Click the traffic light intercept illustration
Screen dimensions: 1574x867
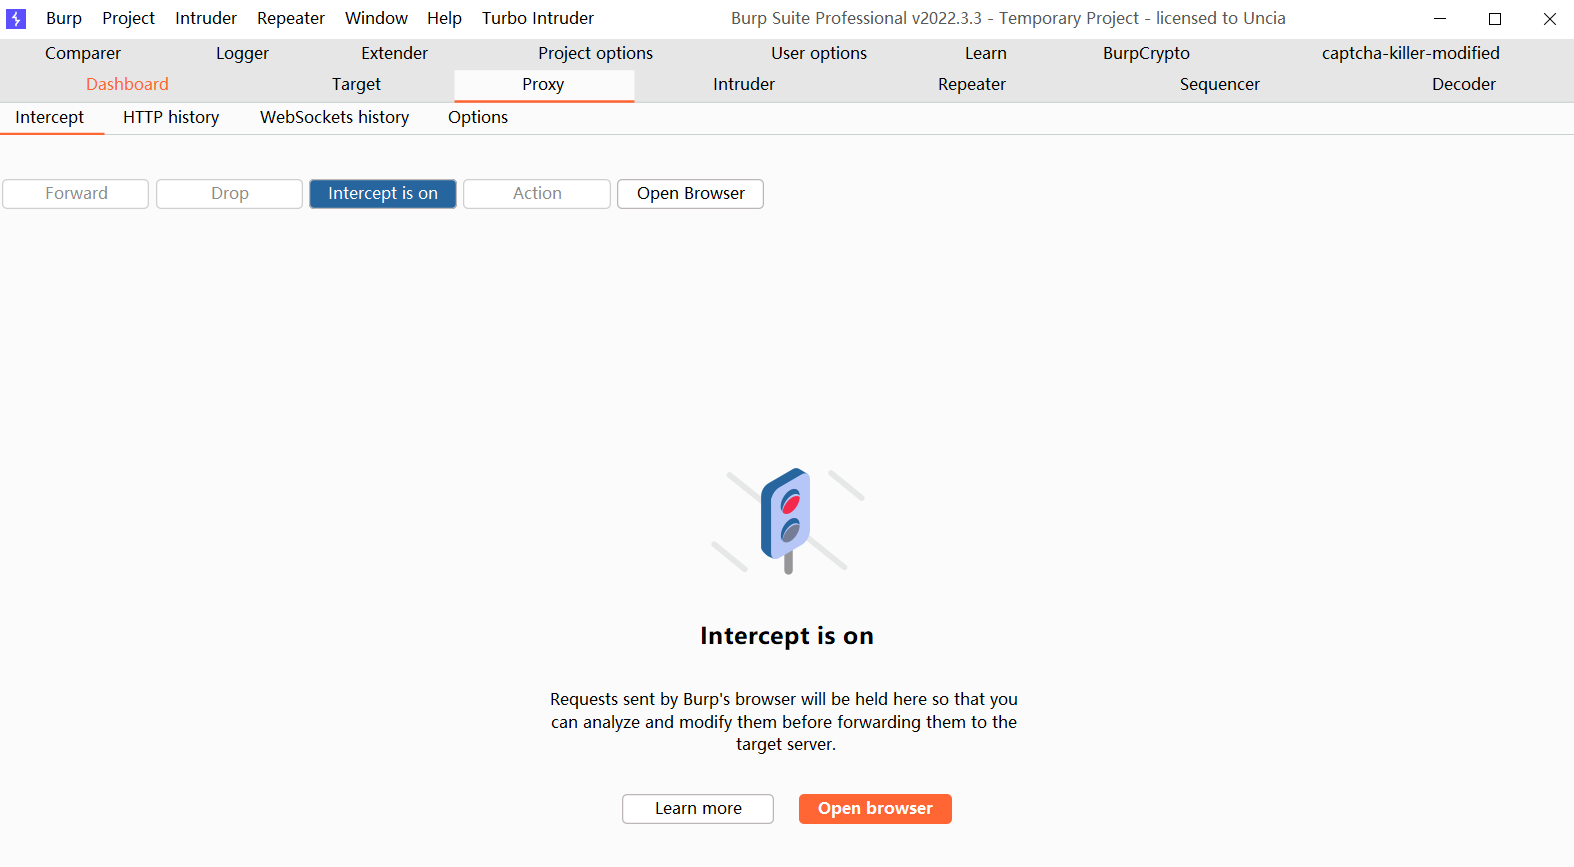(x=787, y=521)
